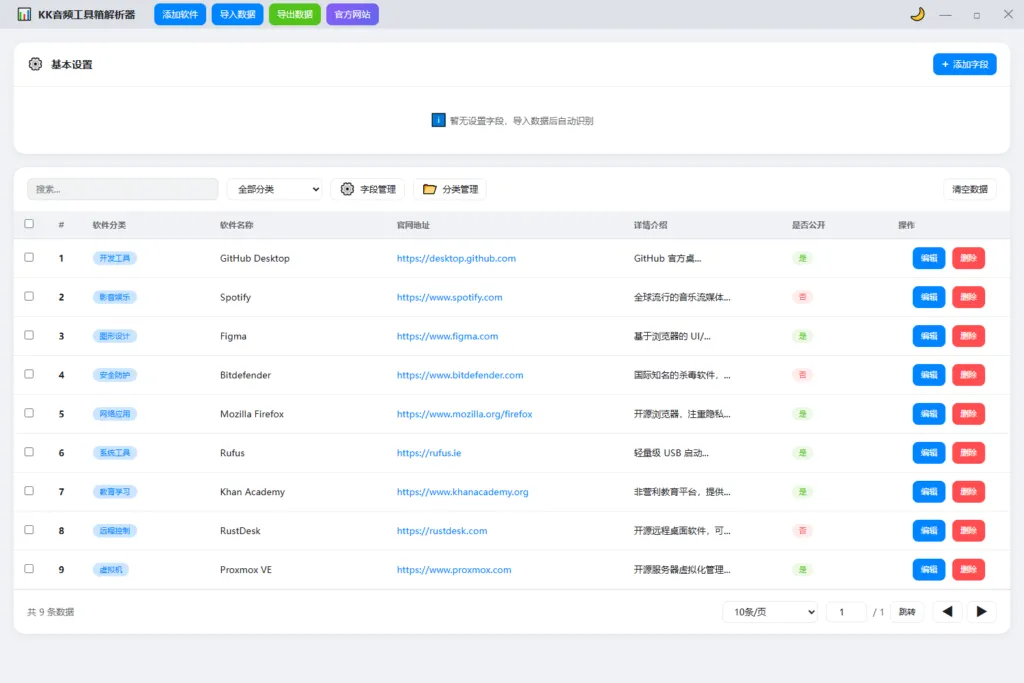Open the 全部分类 category dropdown
The width and height of the screenshot is (1024, 683).
275,189
